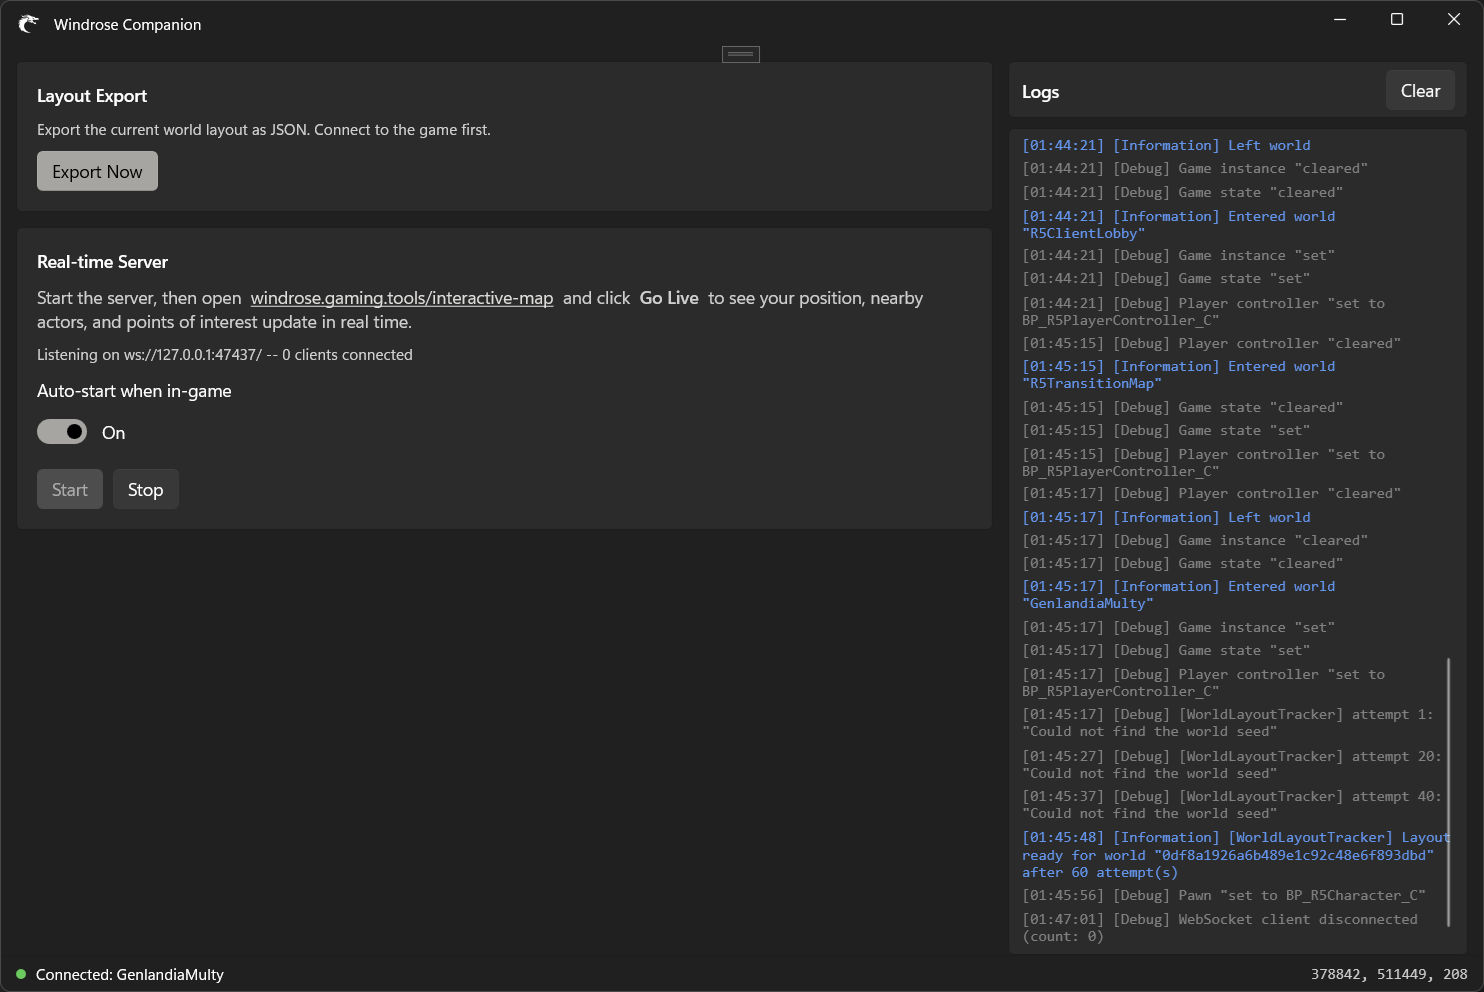Stop the real-time server
Screen dimensions: 1484x992
(145, 489)
